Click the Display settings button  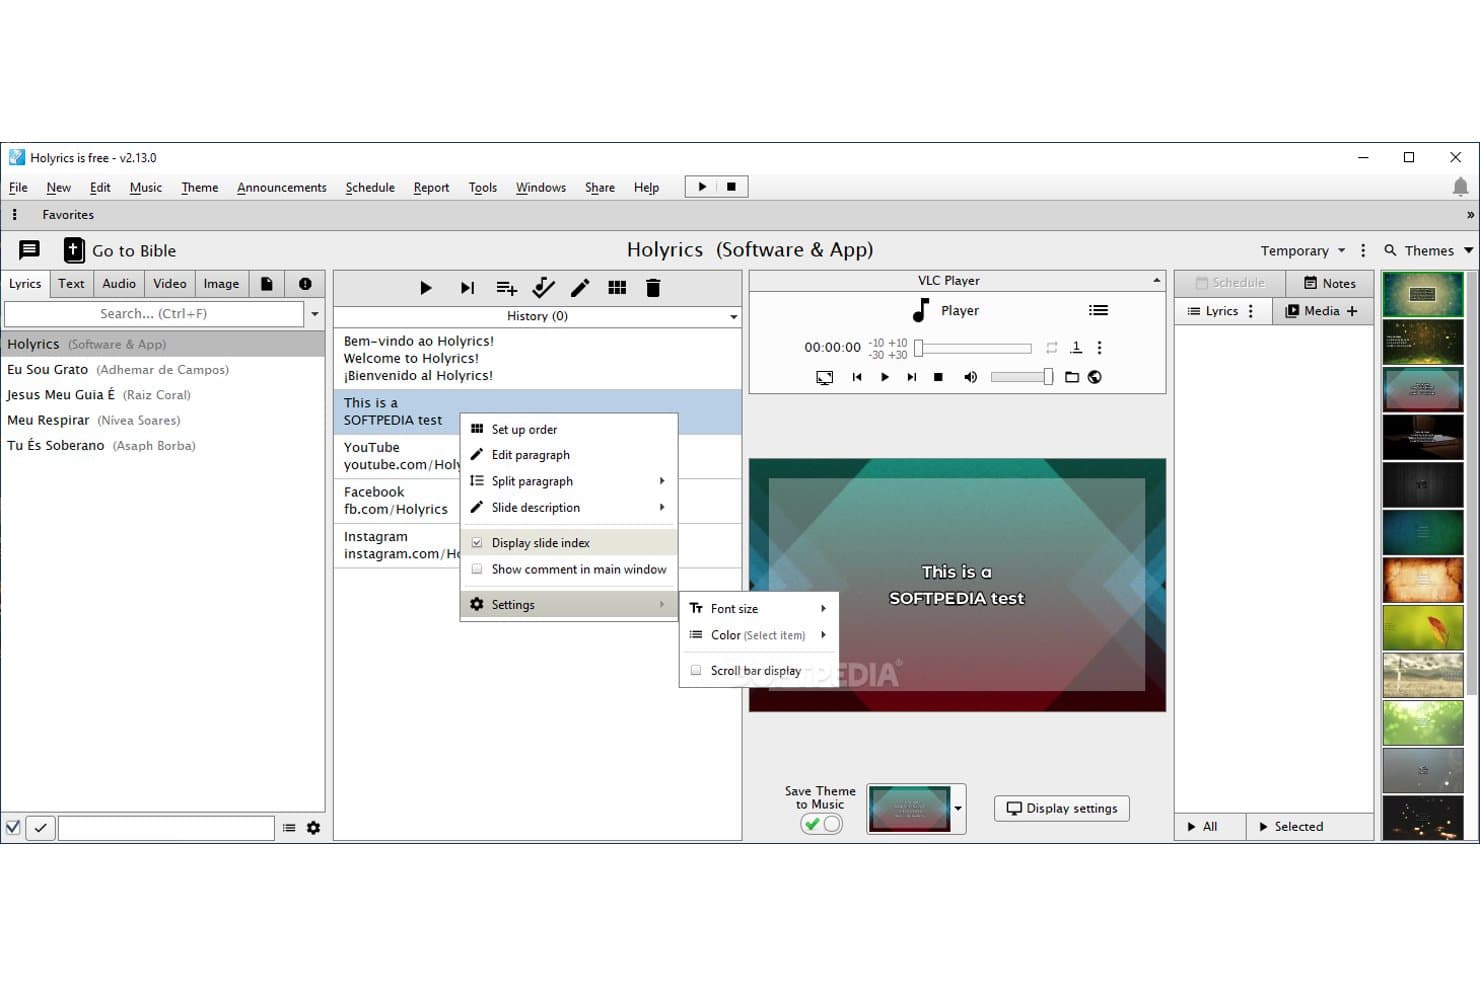1062,808
